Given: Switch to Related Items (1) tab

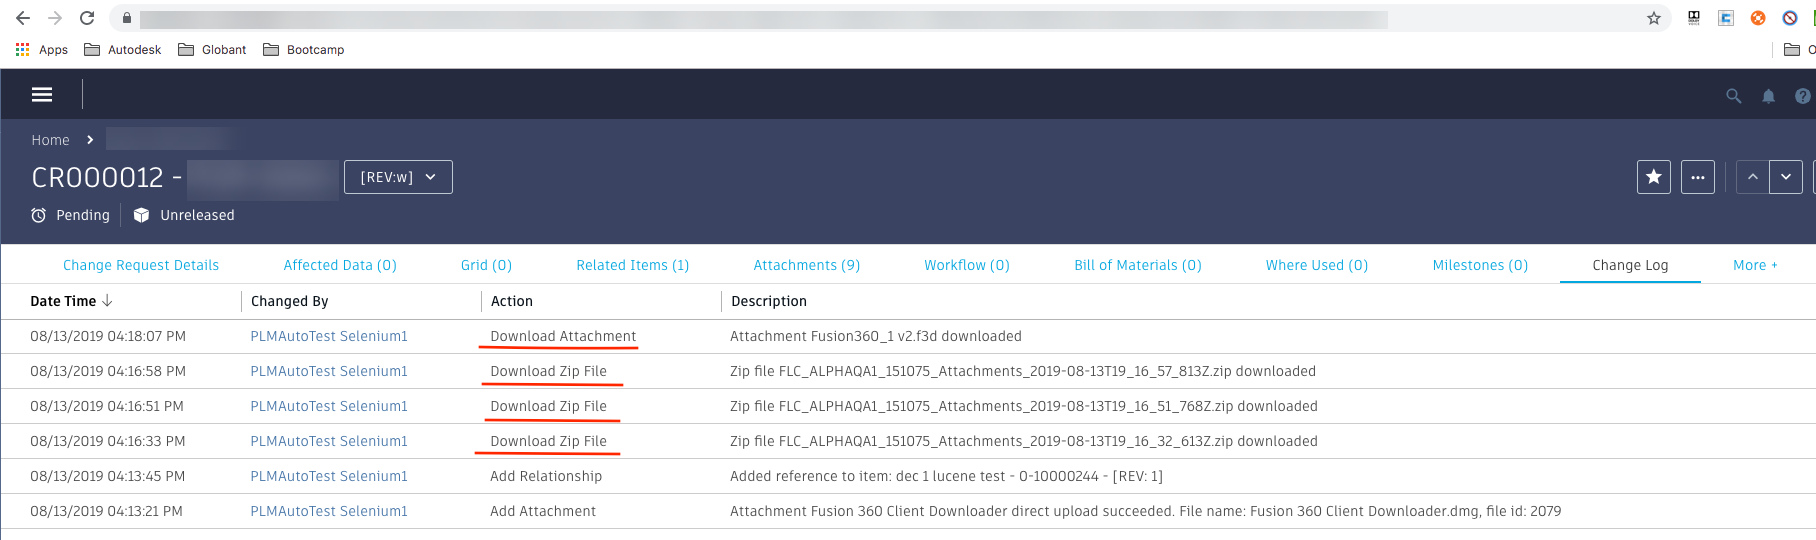Looking at the screenshot, I should 633,265.
